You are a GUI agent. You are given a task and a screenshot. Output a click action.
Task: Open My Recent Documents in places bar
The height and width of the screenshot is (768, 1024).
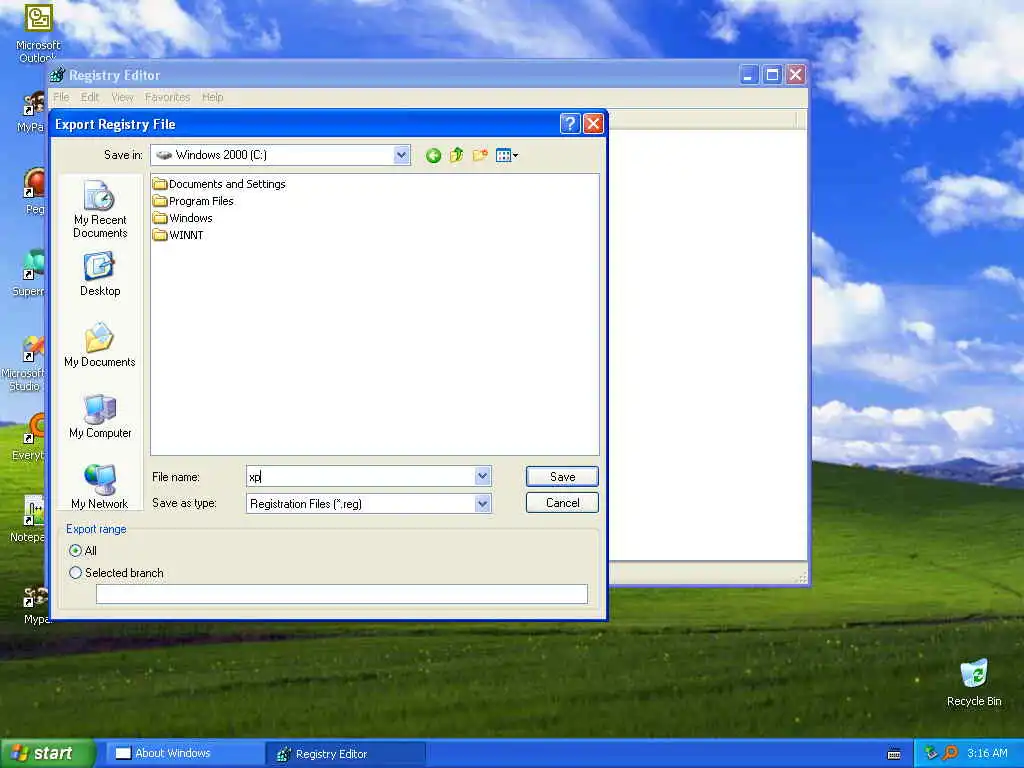[100, 210]
